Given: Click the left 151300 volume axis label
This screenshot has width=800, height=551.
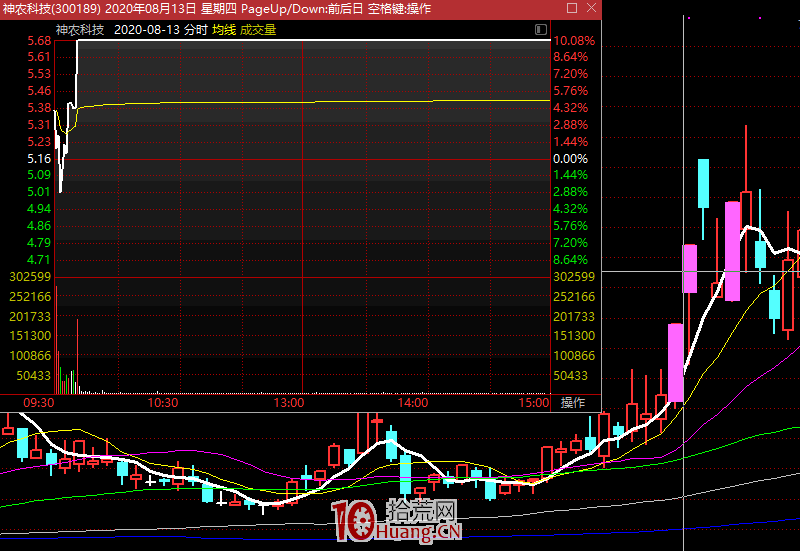Looking at the screenshot, I should click(30, 336).
